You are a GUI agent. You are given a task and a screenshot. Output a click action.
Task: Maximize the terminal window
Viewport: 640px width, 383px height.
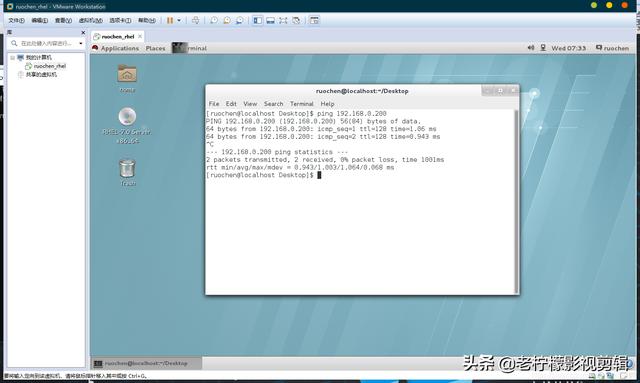coord(500,91)
